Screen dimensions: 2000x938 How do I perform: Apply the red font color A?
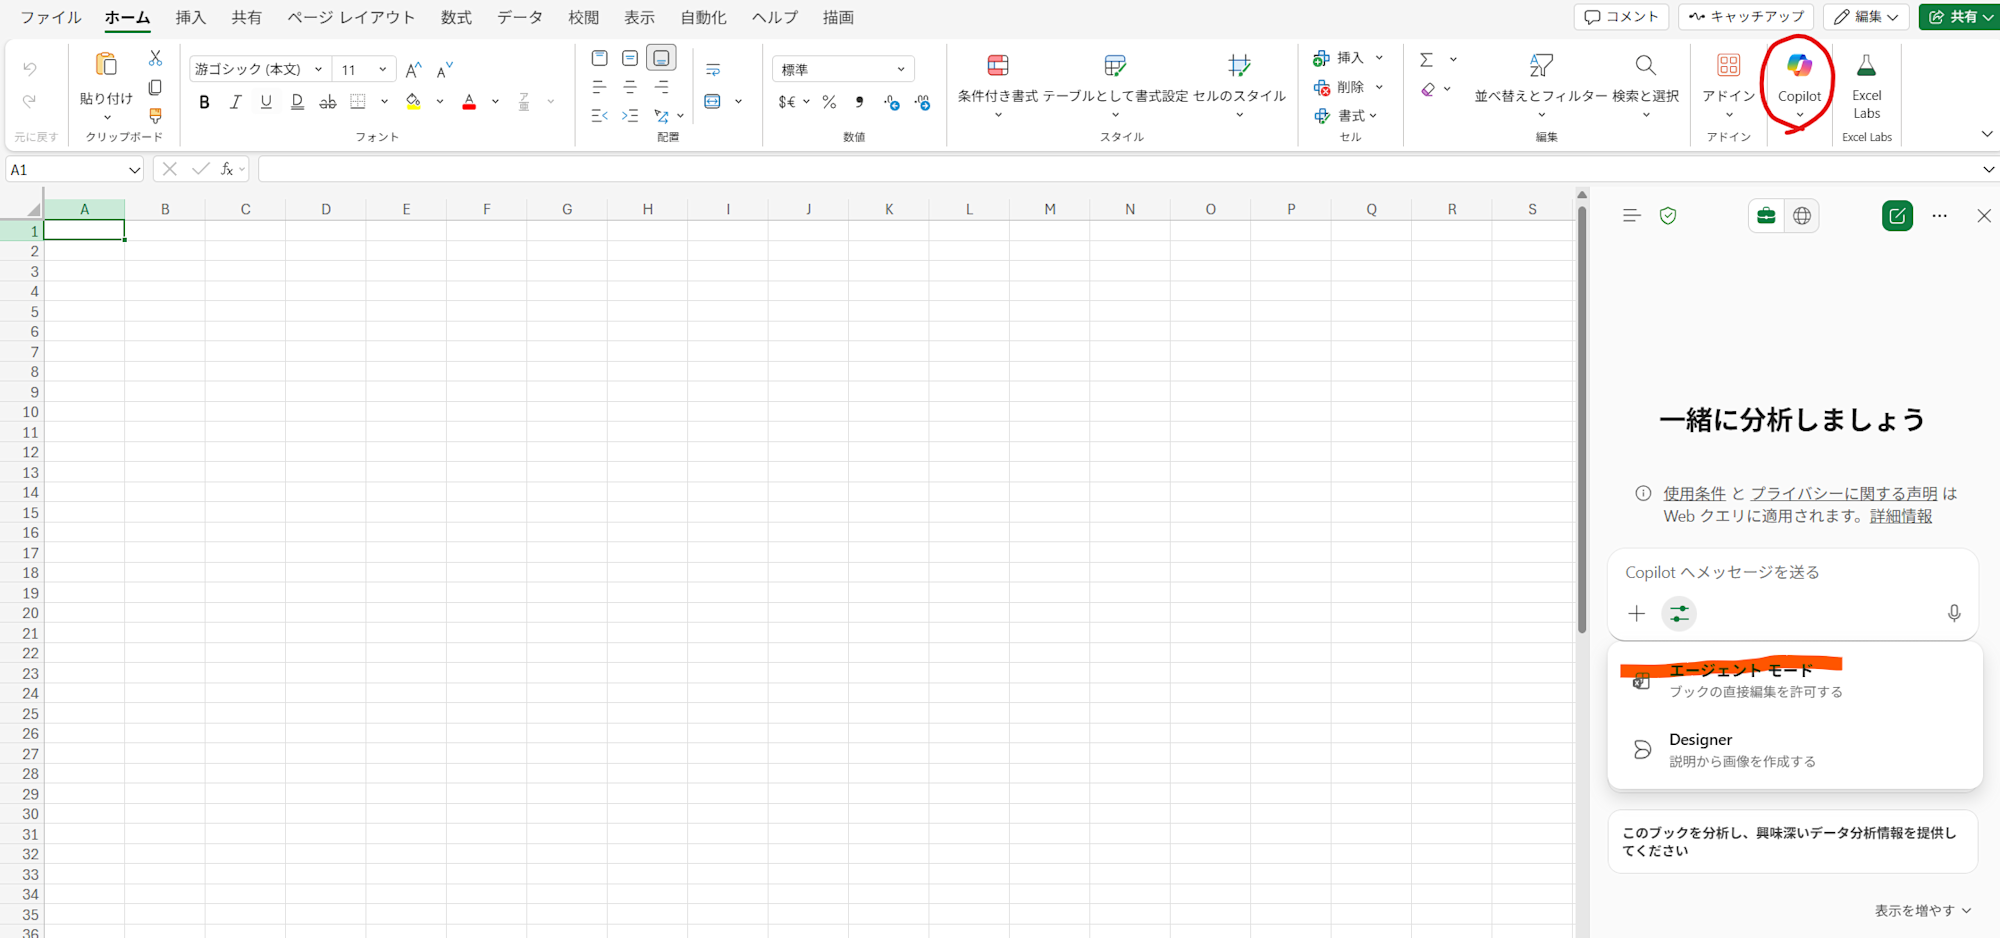(469, 102)
